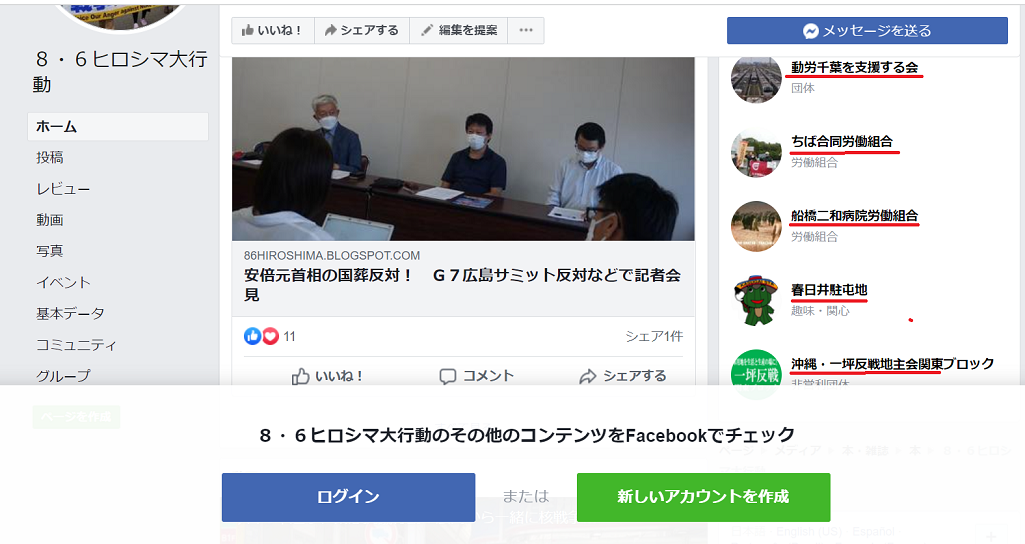Open the ちば合同労働組合 page link
The image size is (1025, 544).
[x=842, y=141]
